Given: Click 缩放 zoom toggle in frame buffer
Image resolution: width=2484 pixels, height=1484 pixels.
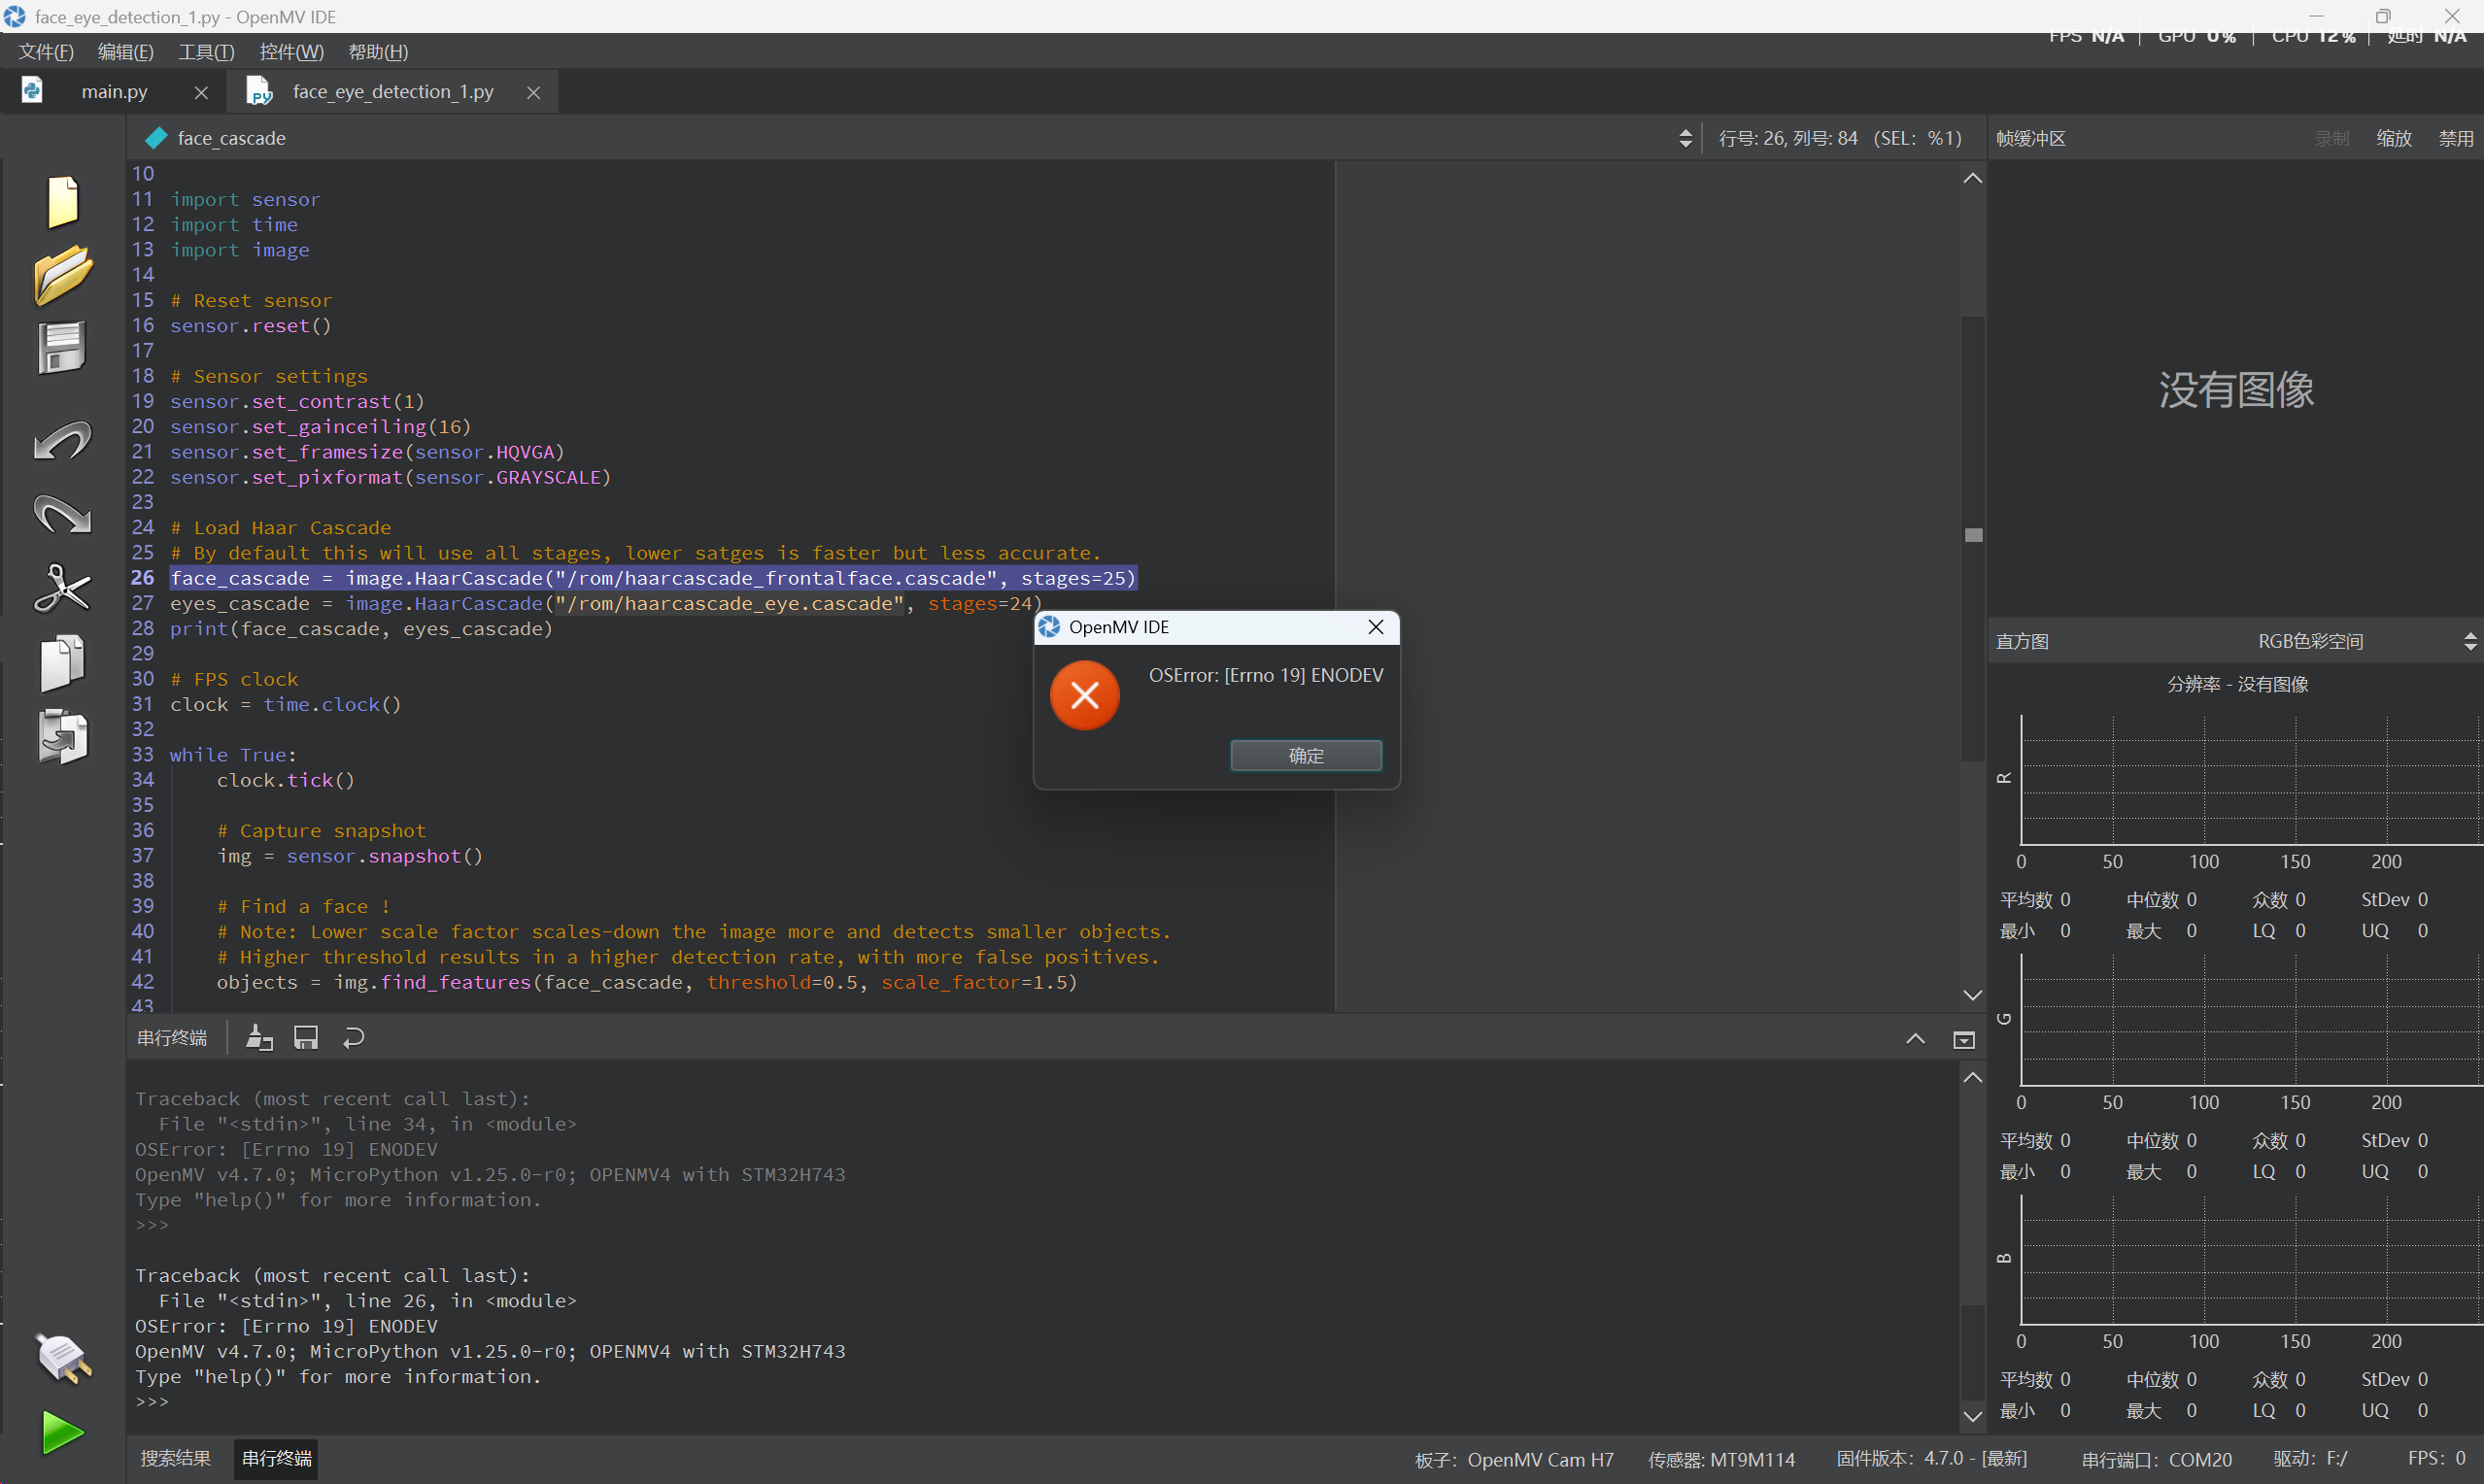Looking at the screenshot, I should (x=2394, y=138).
